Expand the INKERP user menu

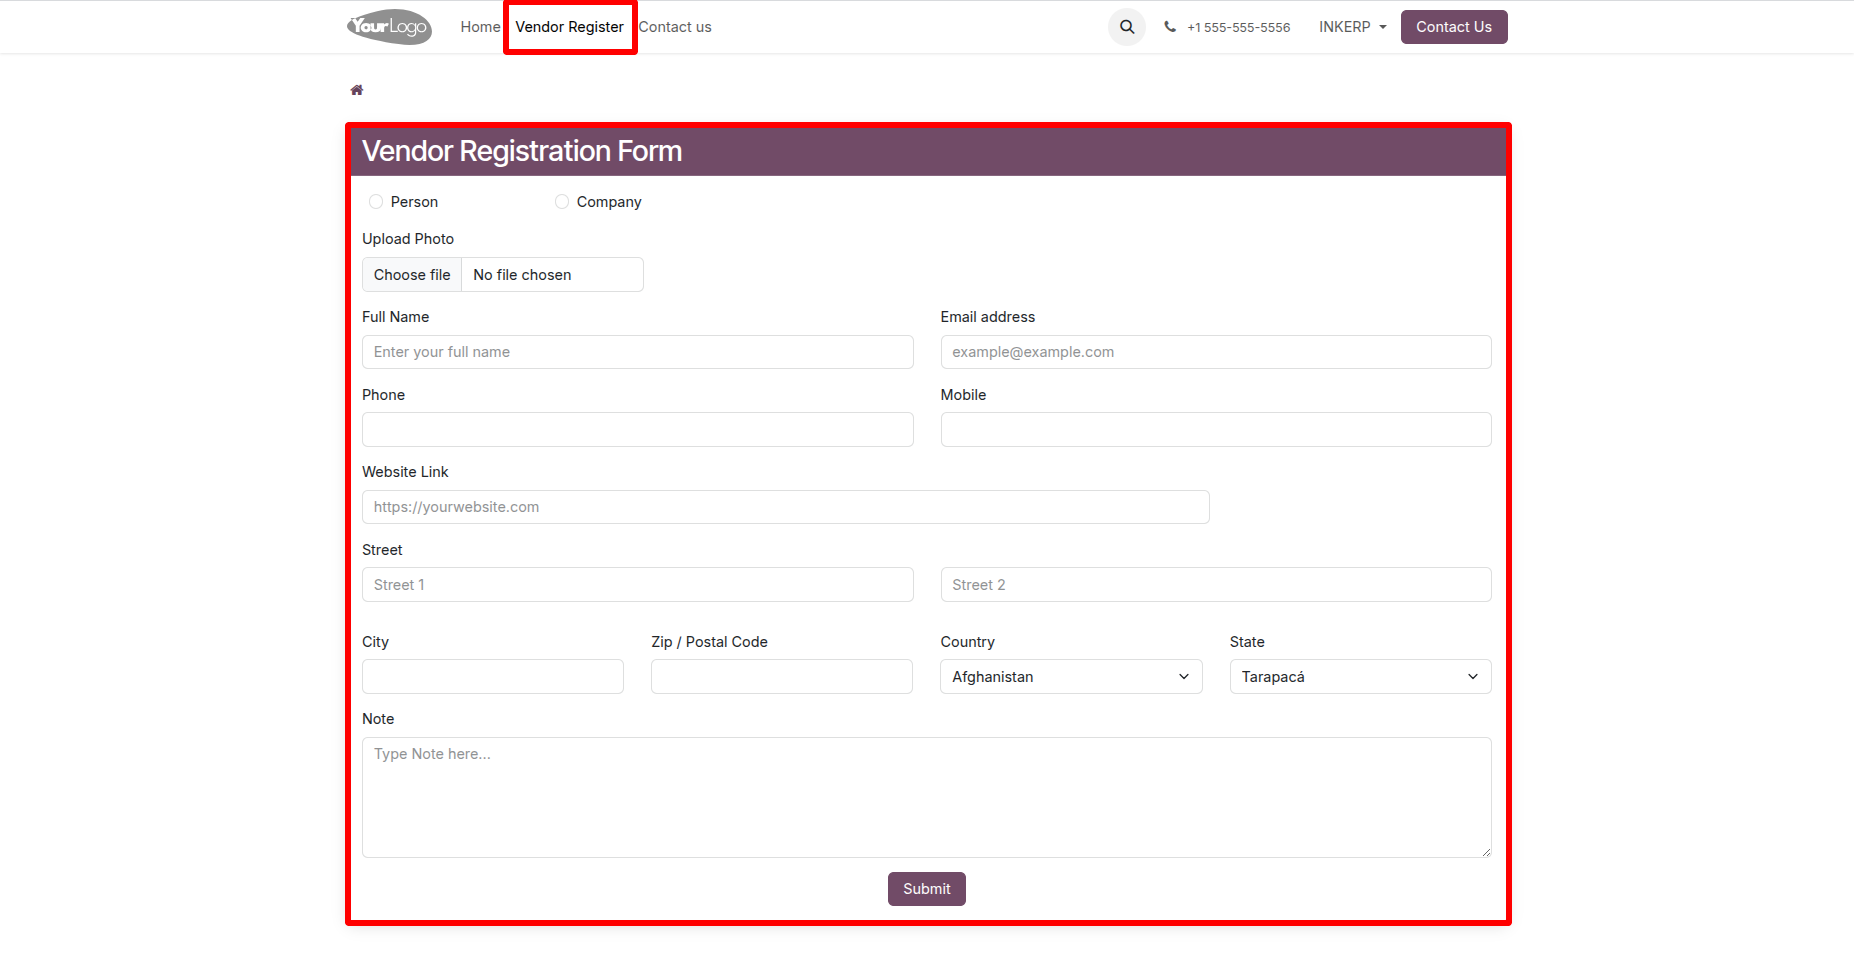1352,27
